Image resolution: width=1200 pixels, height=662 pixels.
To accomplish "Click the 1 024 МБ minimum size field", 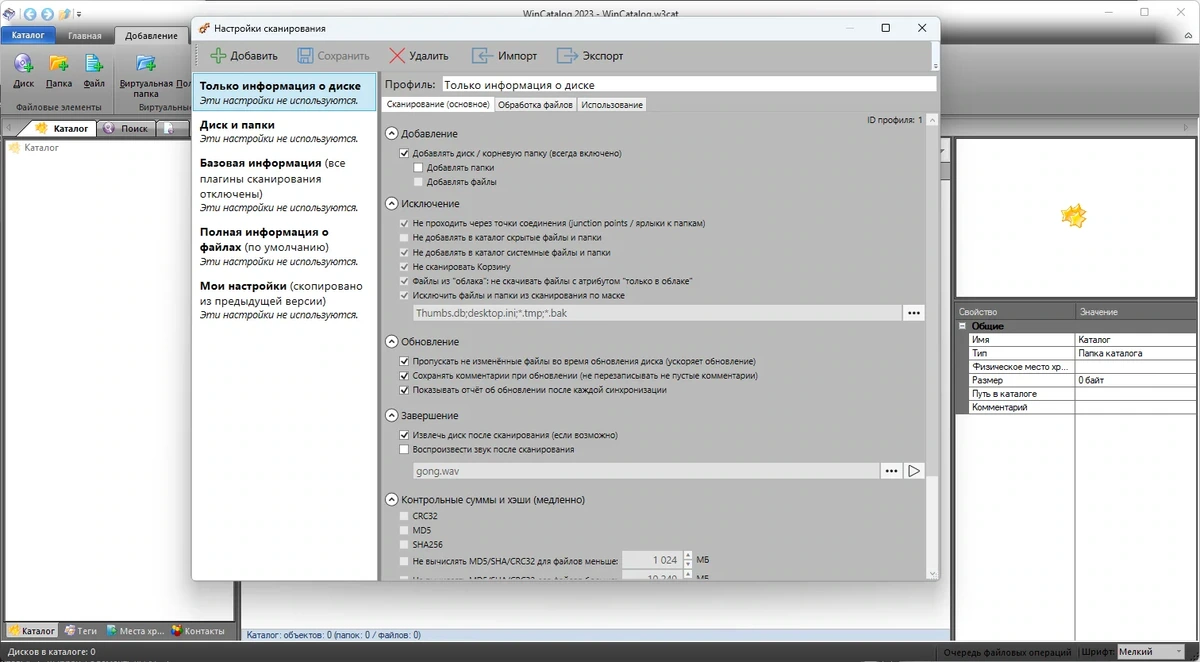I will pyautogui.click(x=651, y=560).
